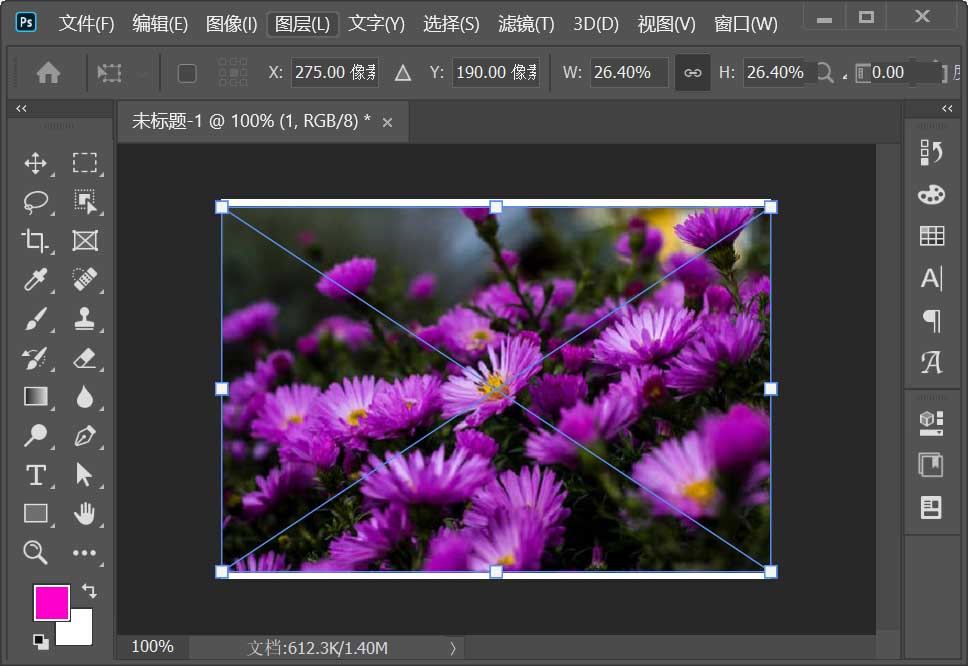Select the Crop tool
Image resolution: width=968 pixels, height=666 pixels.
point(36,240)
